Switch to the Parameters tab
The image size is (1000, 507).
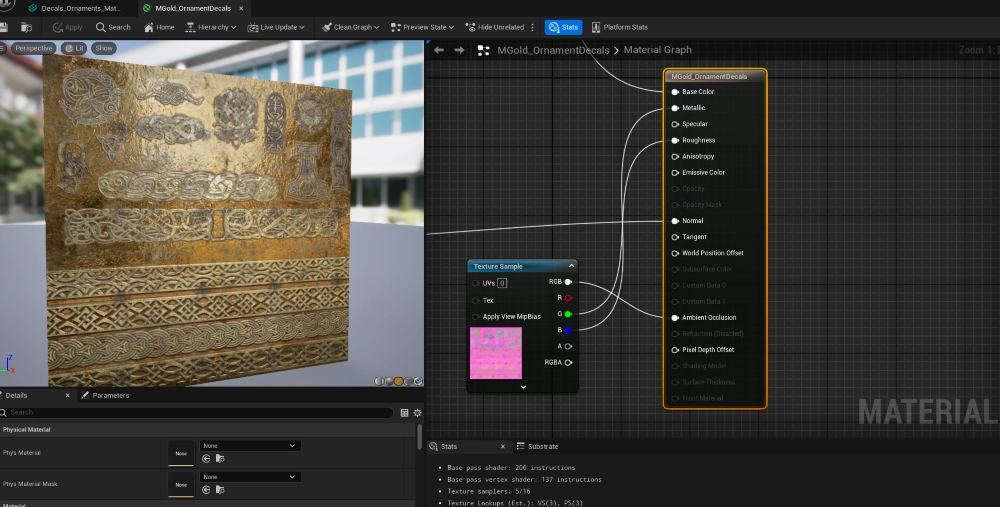point(110,395)
